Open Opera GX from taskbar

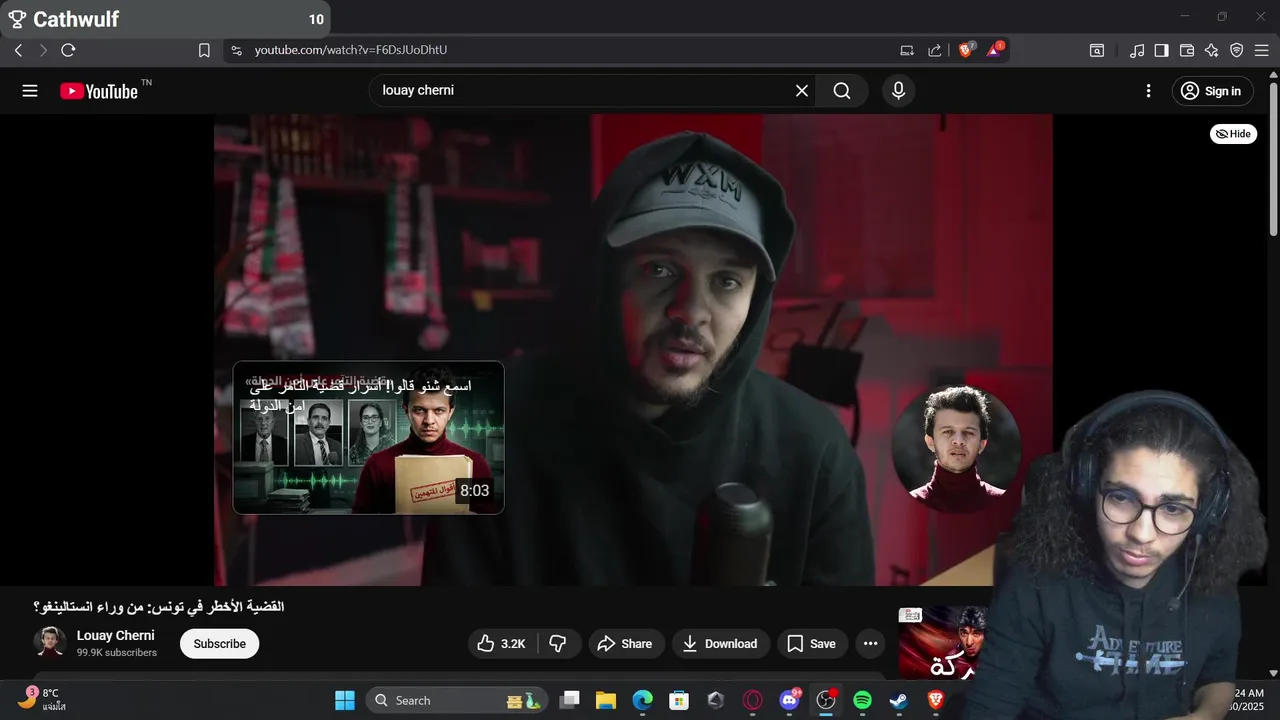point(752,700)
